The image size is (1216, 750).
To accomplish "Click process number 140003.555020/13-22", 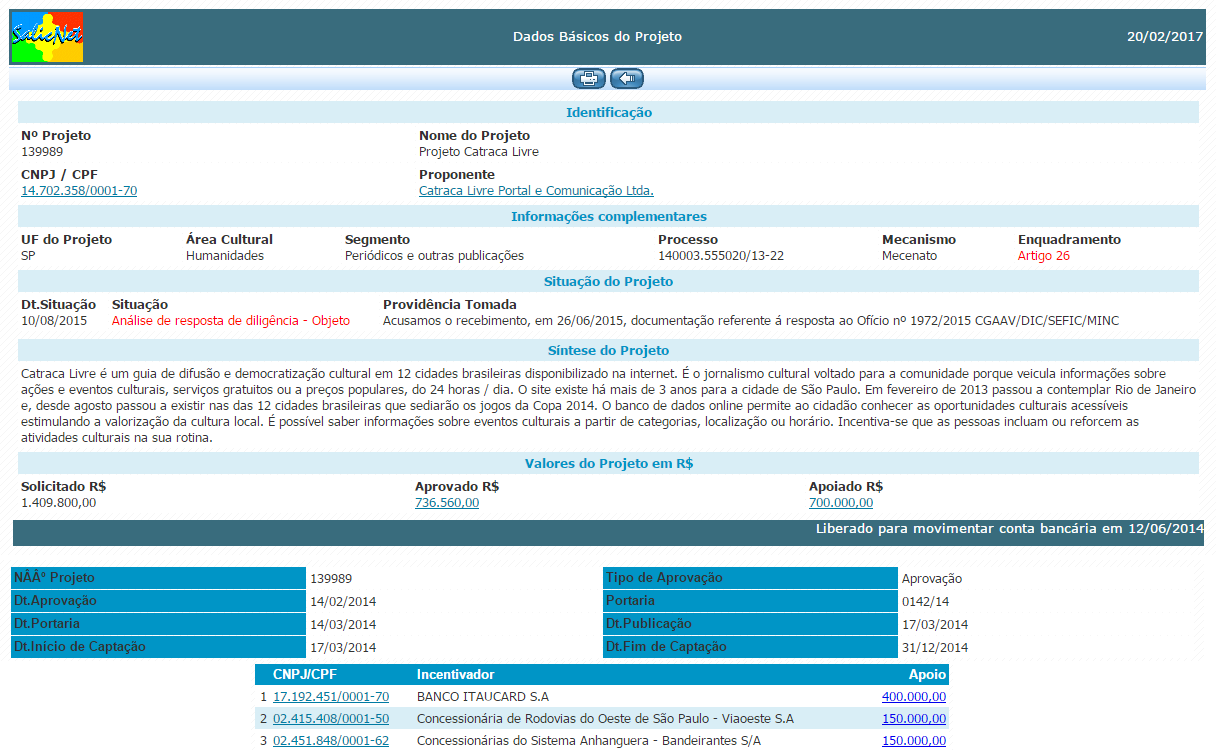I will pos(721,256).
